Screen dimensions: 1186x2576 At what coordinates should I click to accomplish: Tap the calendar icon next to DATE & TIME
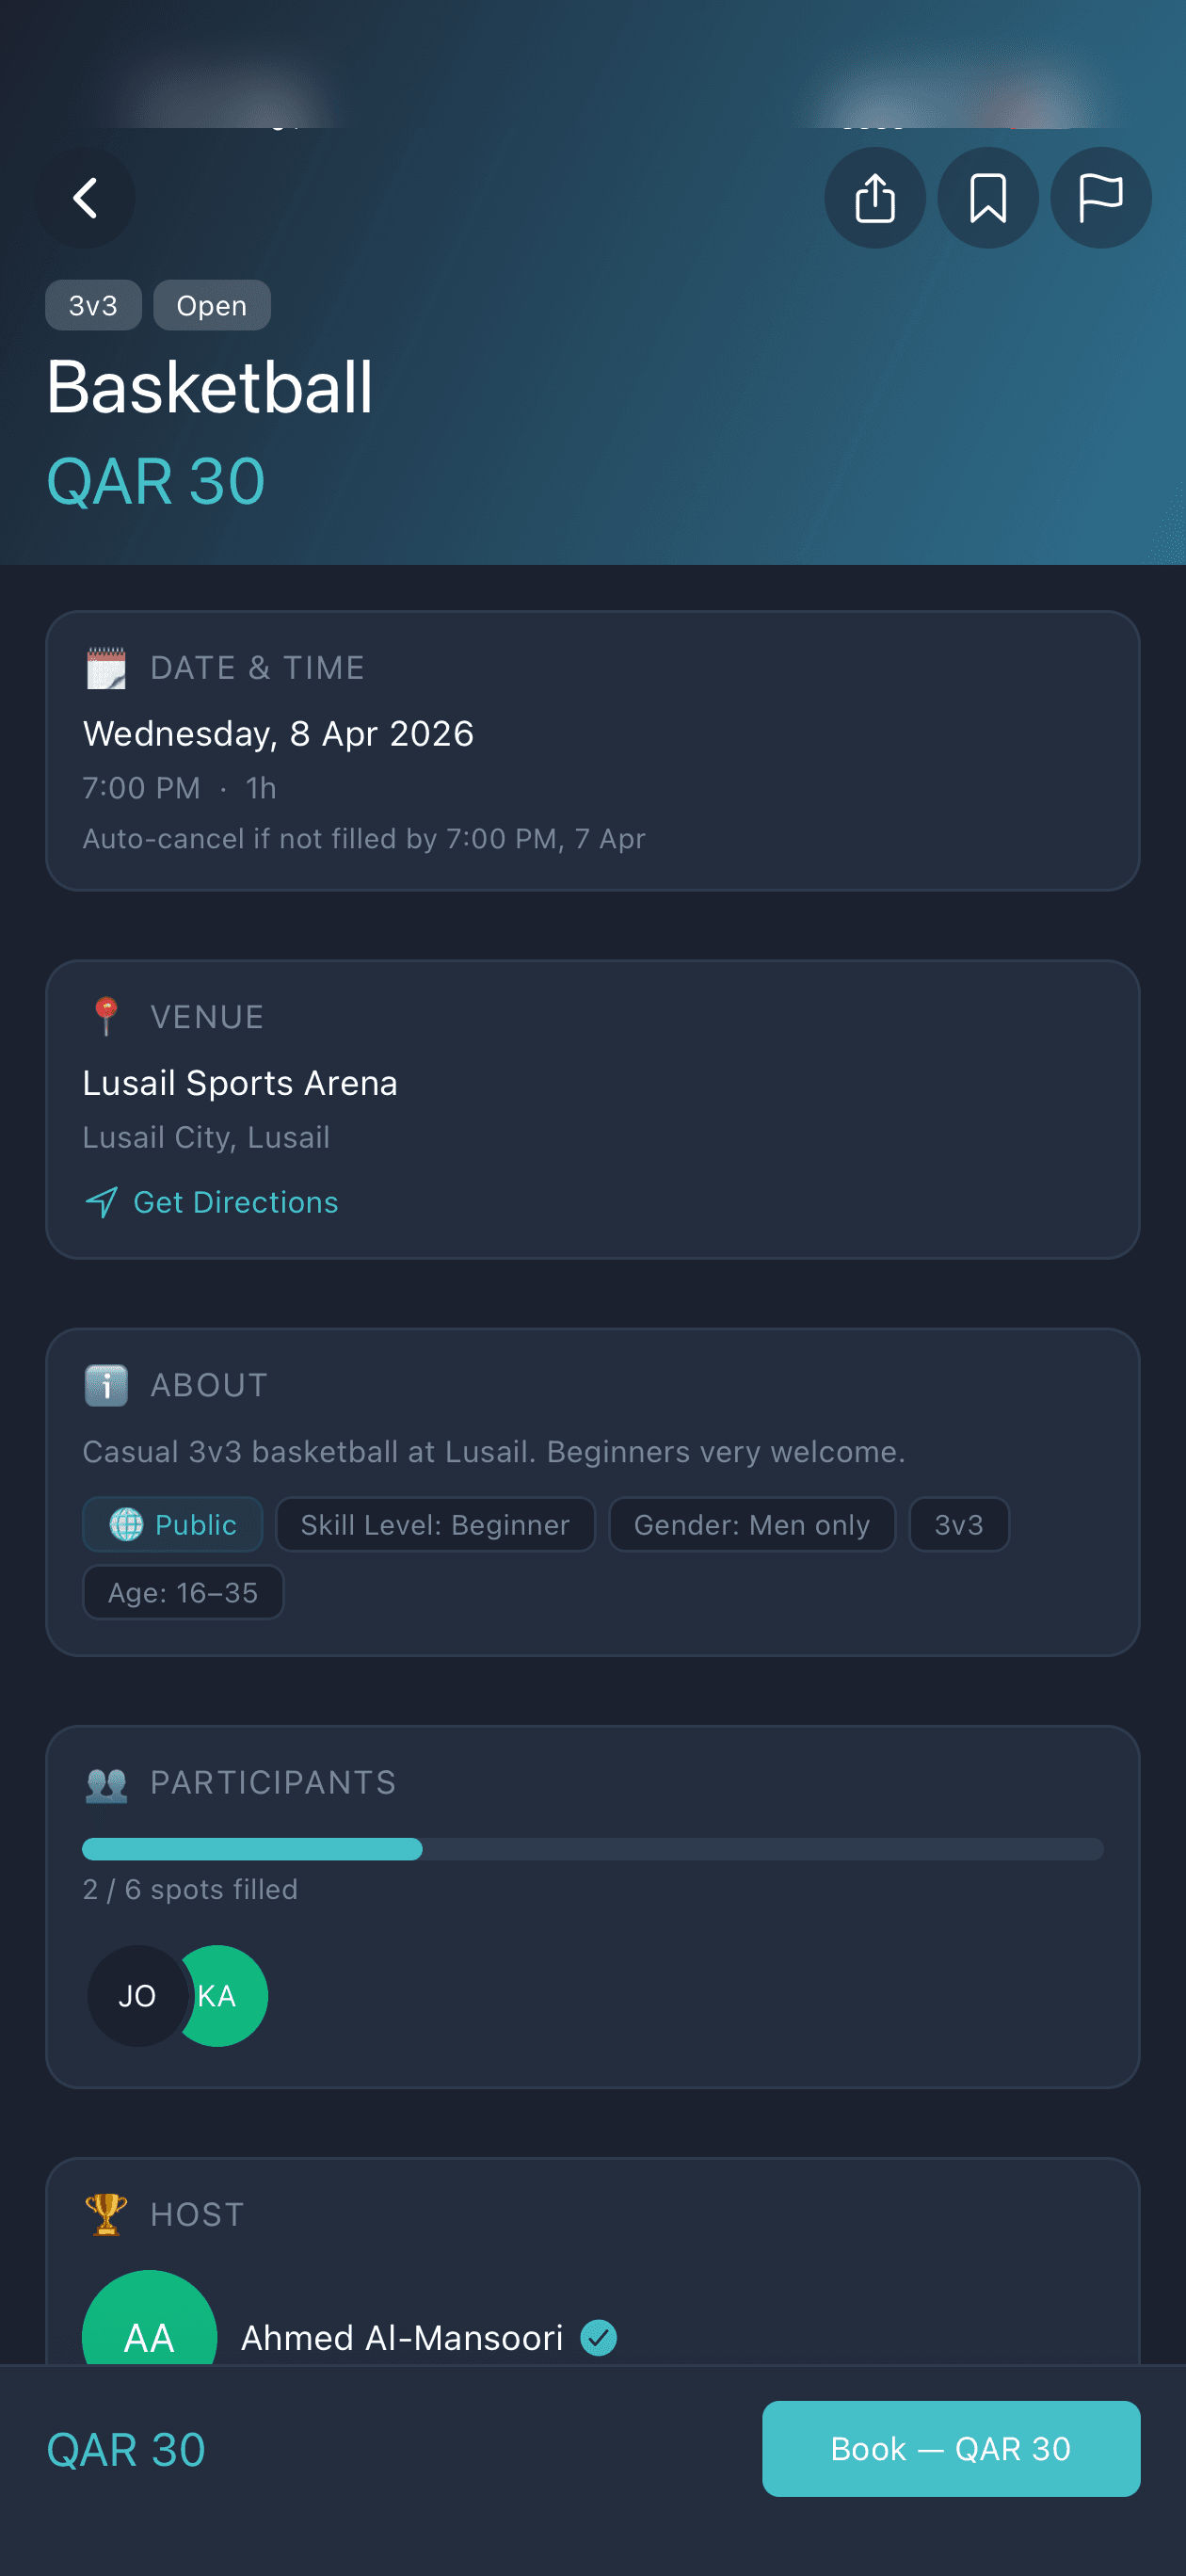tap(105, 667)
